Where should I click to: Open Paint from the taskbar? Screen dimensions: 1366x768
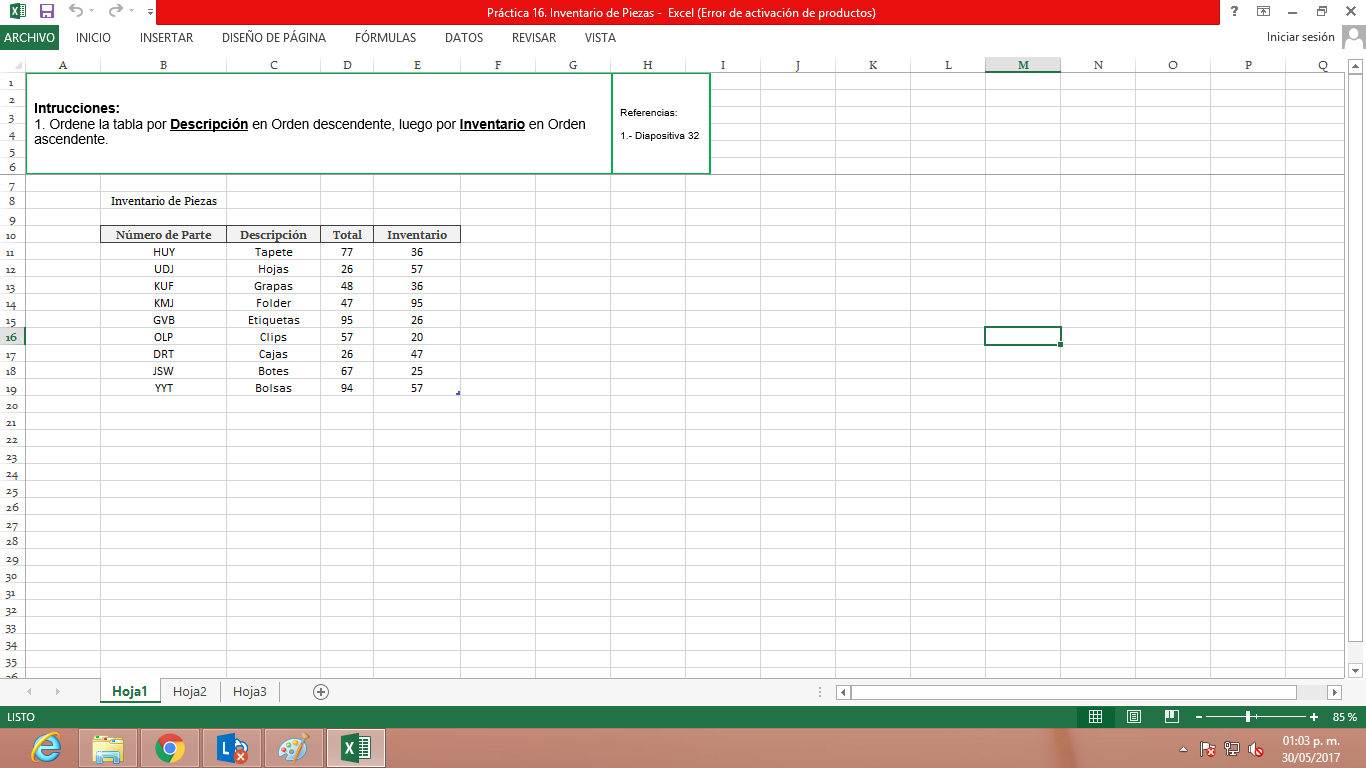294,748
